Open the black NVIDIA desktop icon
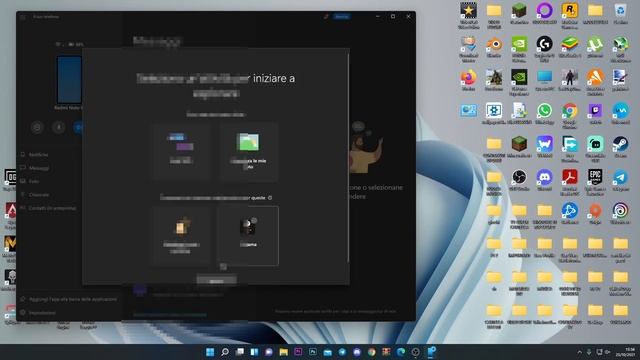 pyautogui.click(x=519, y=78)
